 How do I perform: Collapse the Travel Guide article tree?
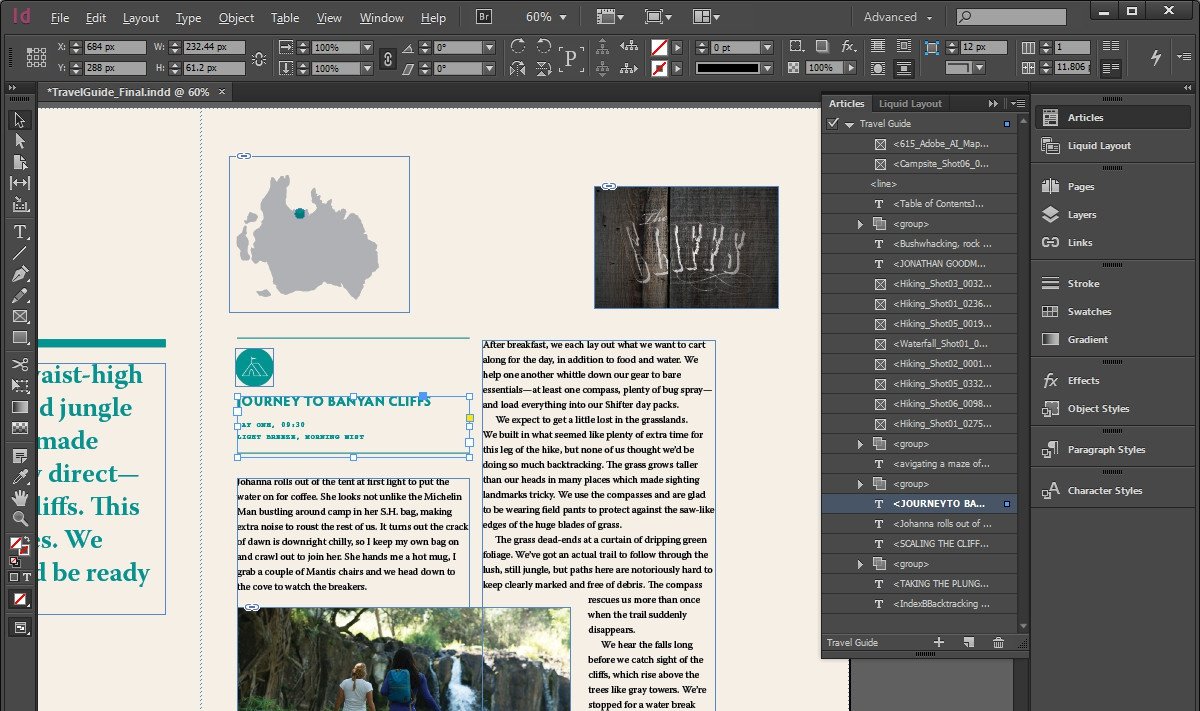pos(849,124)
